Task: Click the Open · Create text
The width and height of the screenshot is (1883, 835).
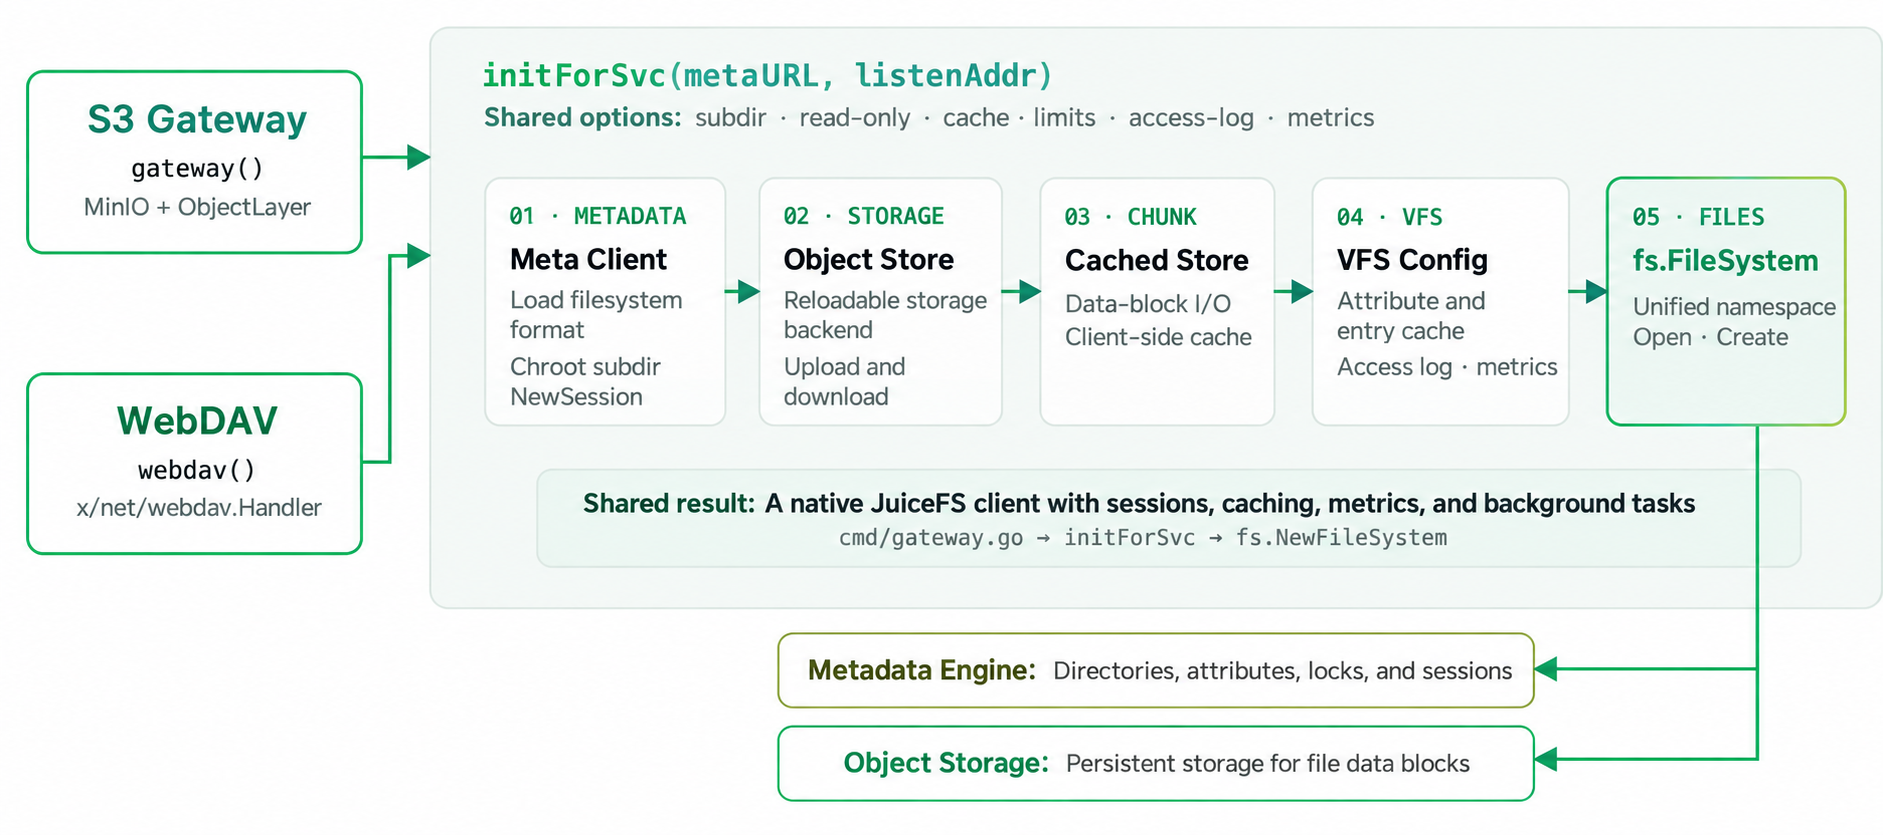Action: coord(1710,337)
